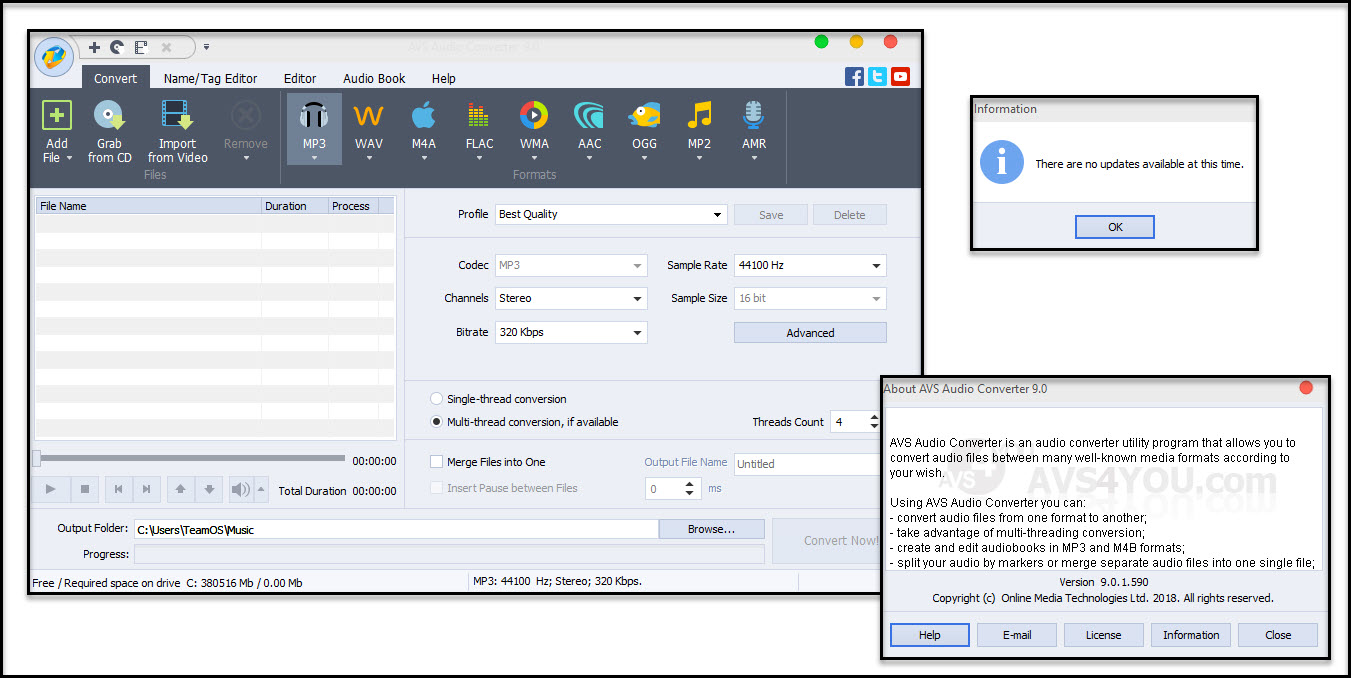Image resolution: width=1351 pixels, height=678 pixels.
Task: Click the Output File Name field showing Untitled
Action: coord(808,464)
